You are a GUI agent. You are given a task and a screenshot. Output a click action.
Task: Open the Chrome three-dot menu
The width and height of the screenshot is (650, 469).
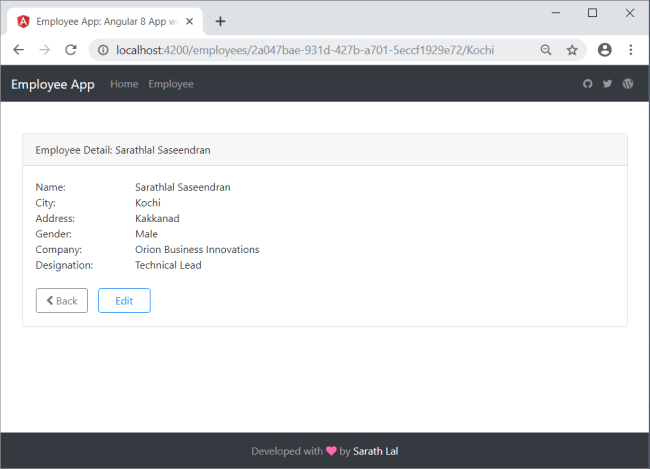click(631, 50)
